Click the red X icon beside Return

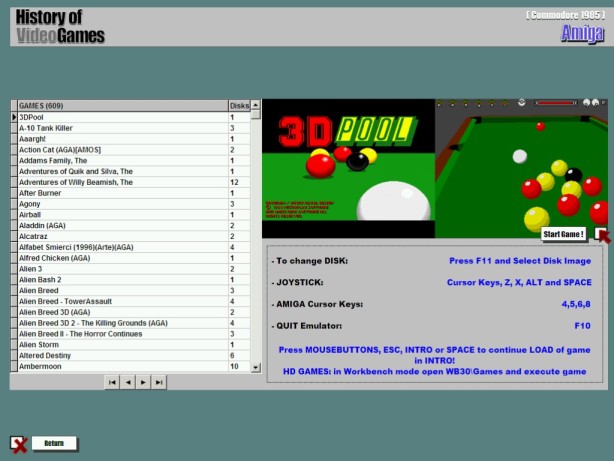point(18,445)
